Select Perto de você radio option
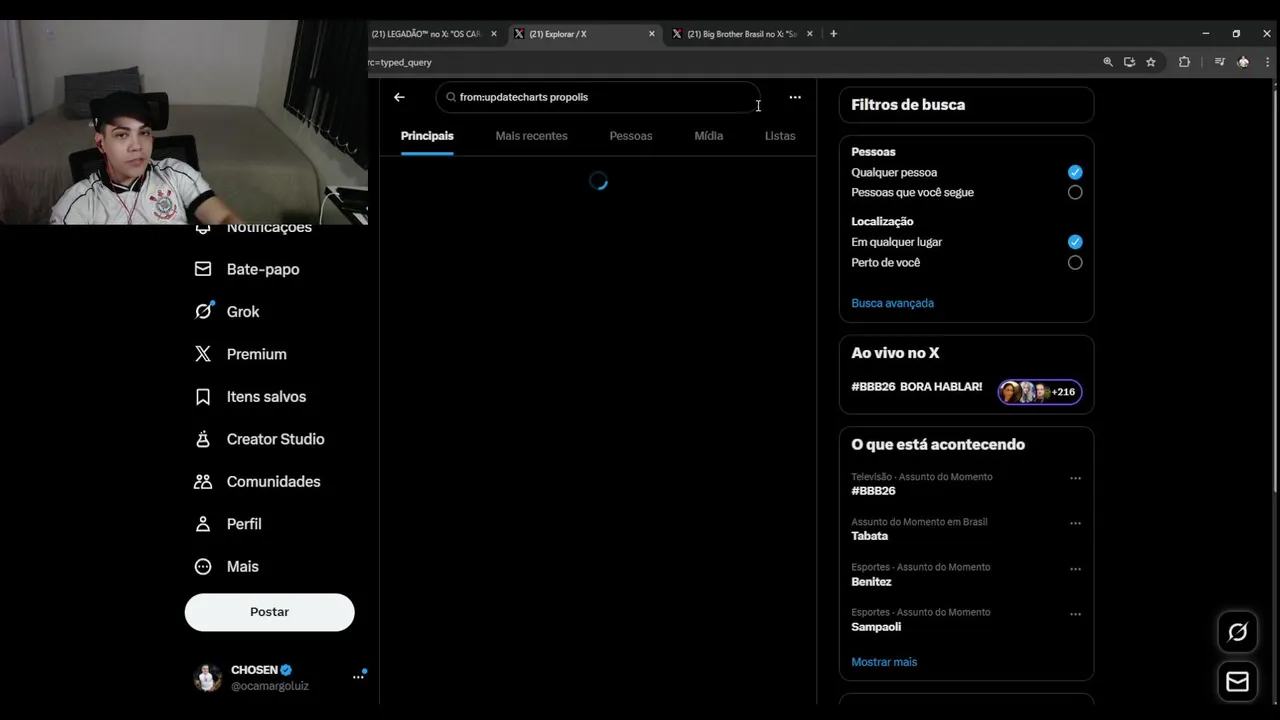This screenshot has height=720, width=1280. [x=1075, y=263]
